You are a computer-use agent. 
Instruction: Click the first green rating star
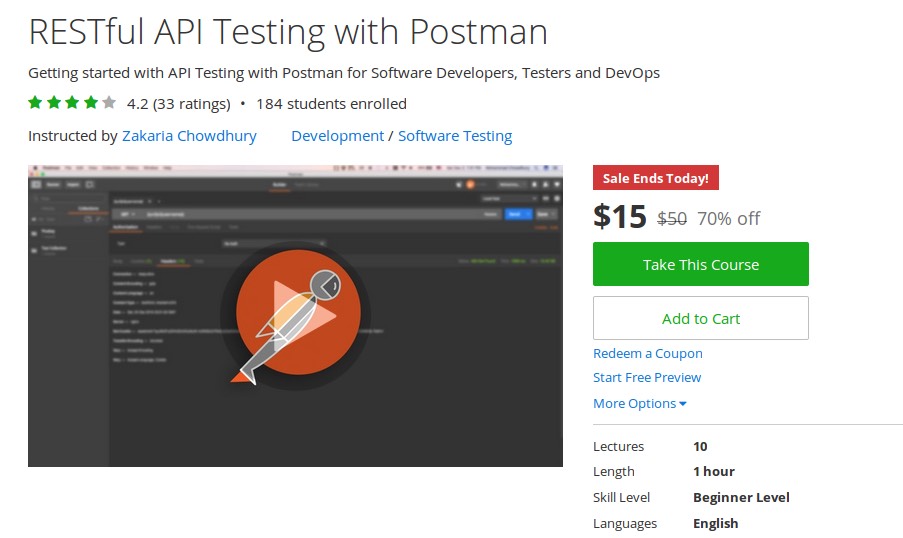pyautogui.click(x=35, y=103)
